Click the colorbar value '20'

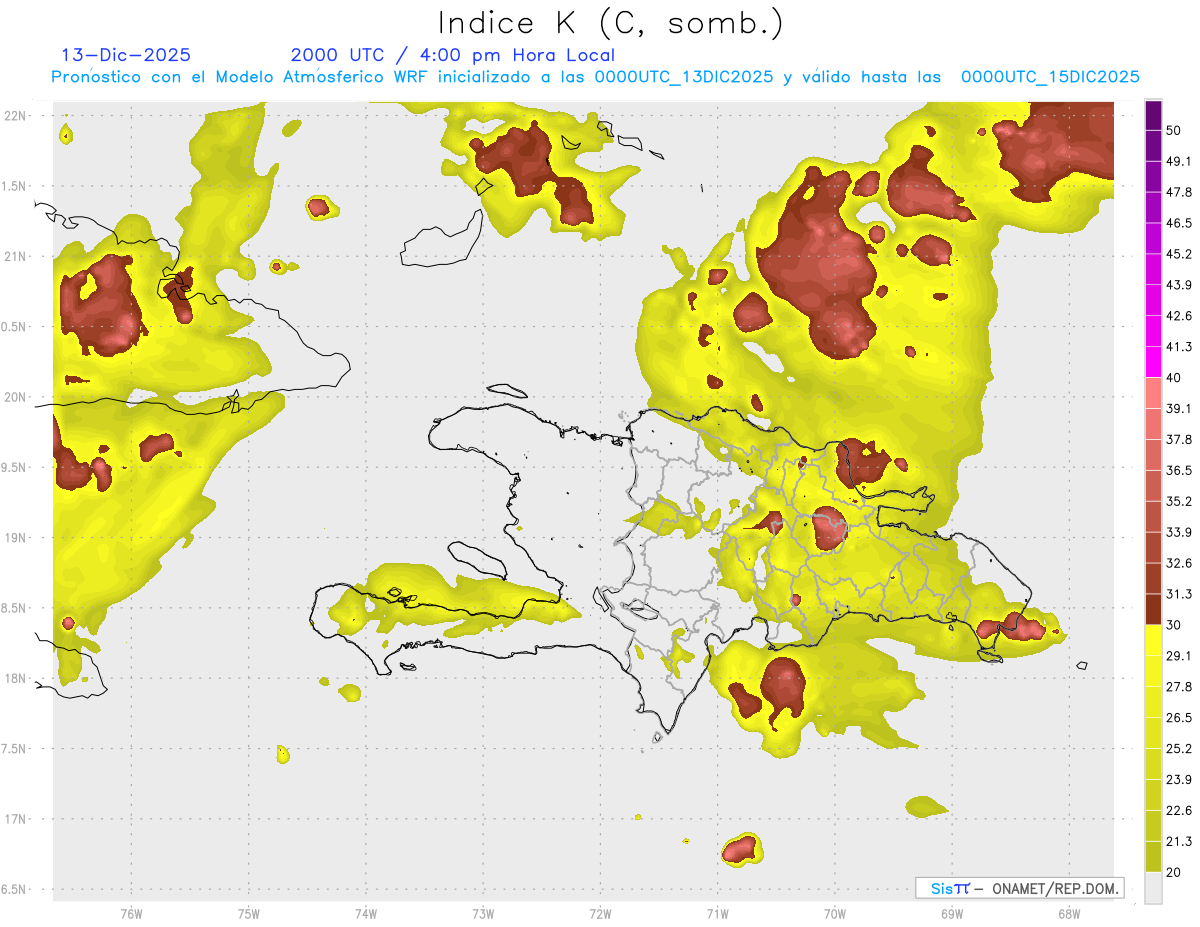coord(1176,872)
